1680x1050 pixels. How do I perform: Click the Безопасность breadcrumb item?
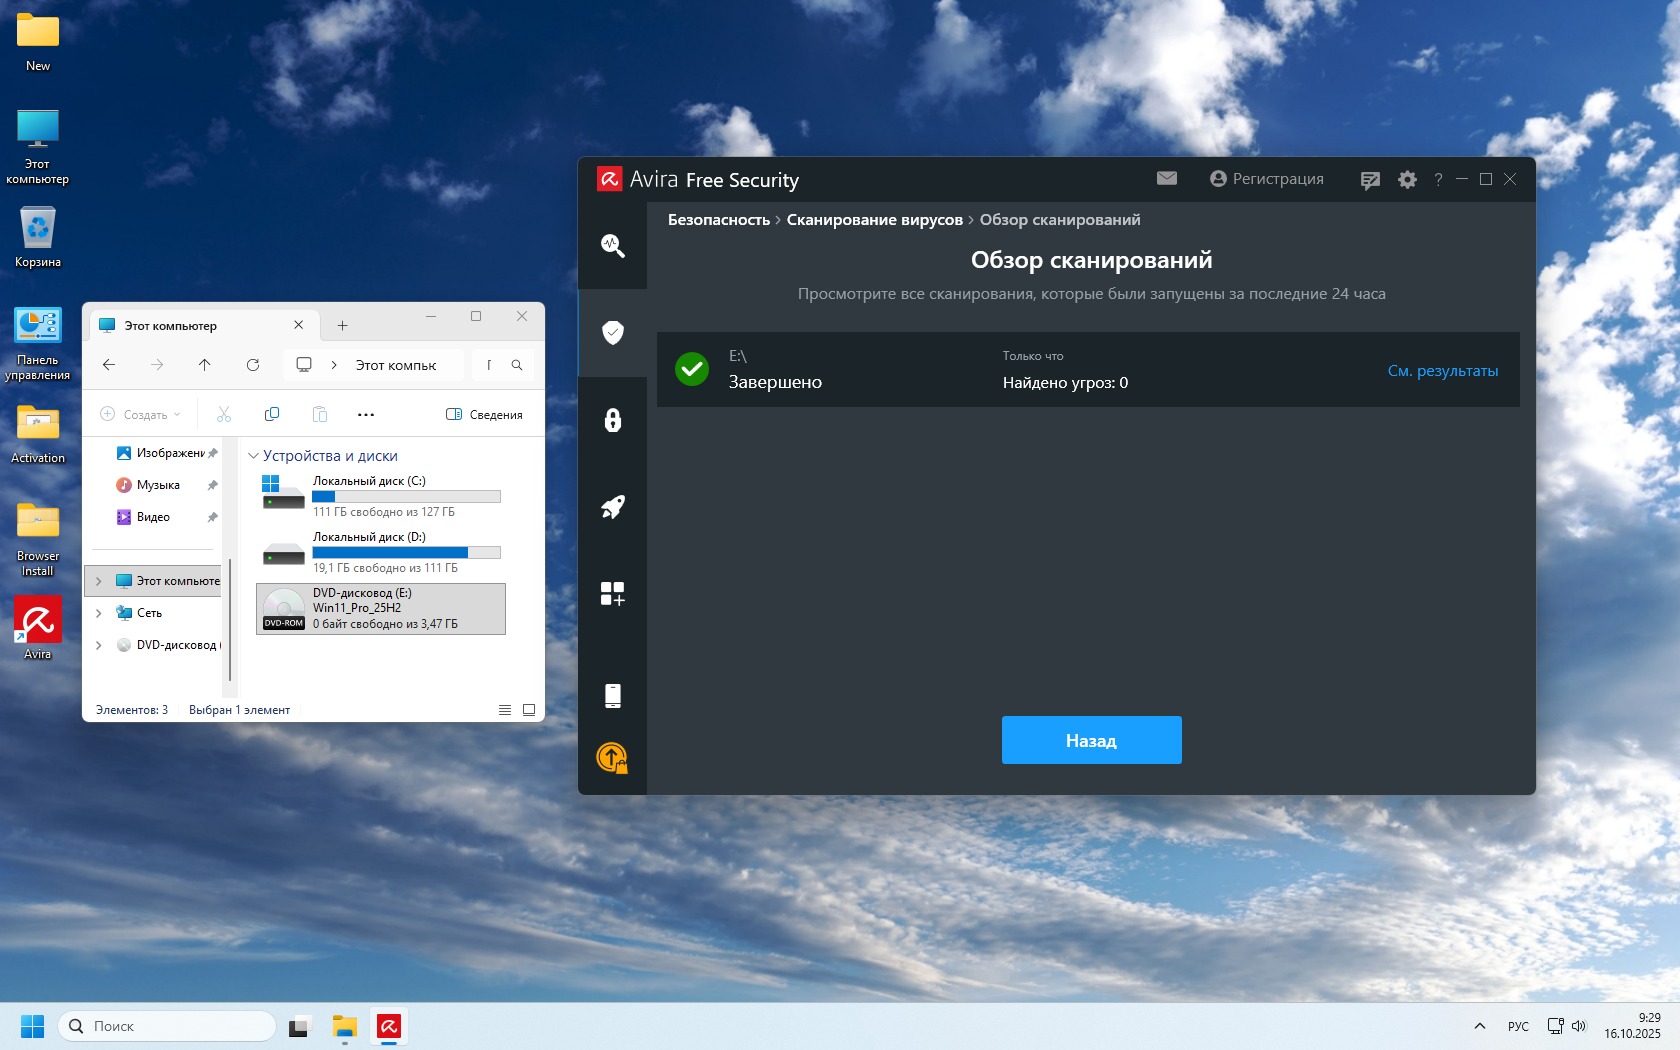point(718,220)
